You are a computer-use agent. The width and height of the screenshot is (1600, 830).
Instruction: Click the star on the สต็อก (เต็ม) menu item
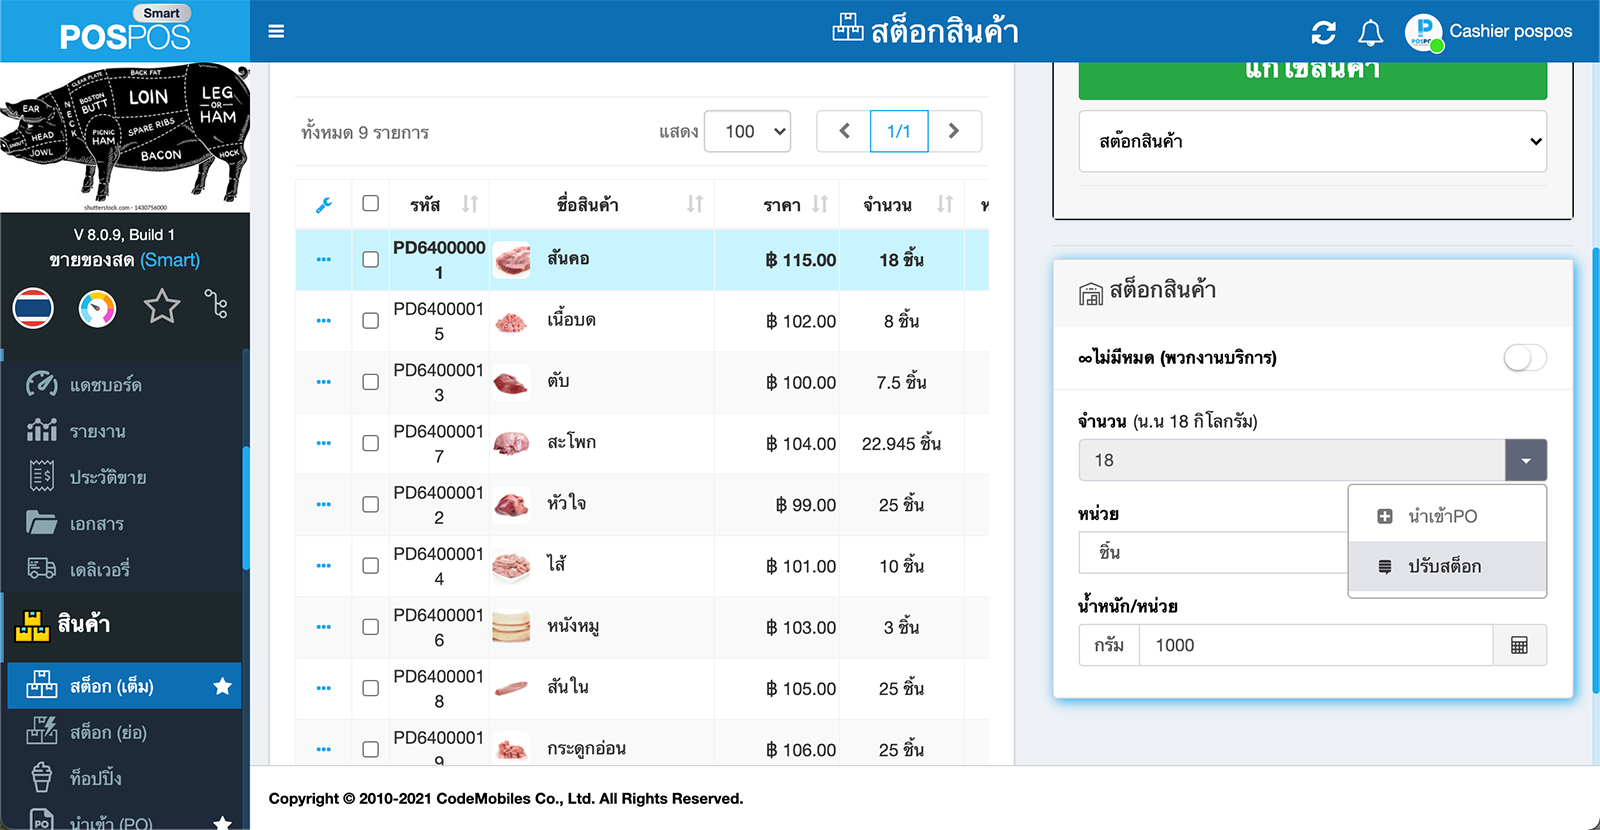222,686
